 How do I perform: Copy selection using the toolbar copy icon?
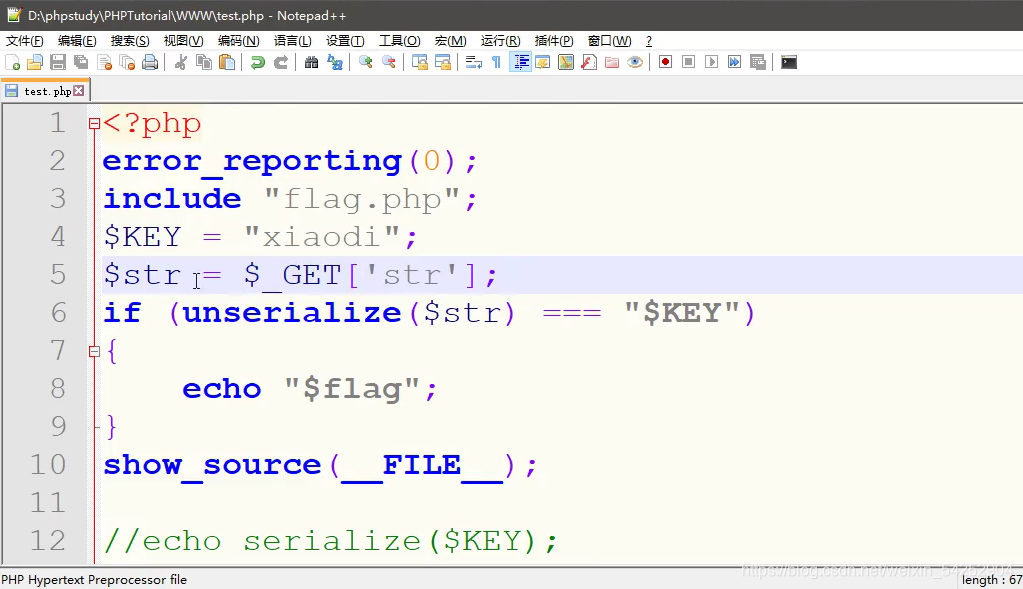[204, 62]
